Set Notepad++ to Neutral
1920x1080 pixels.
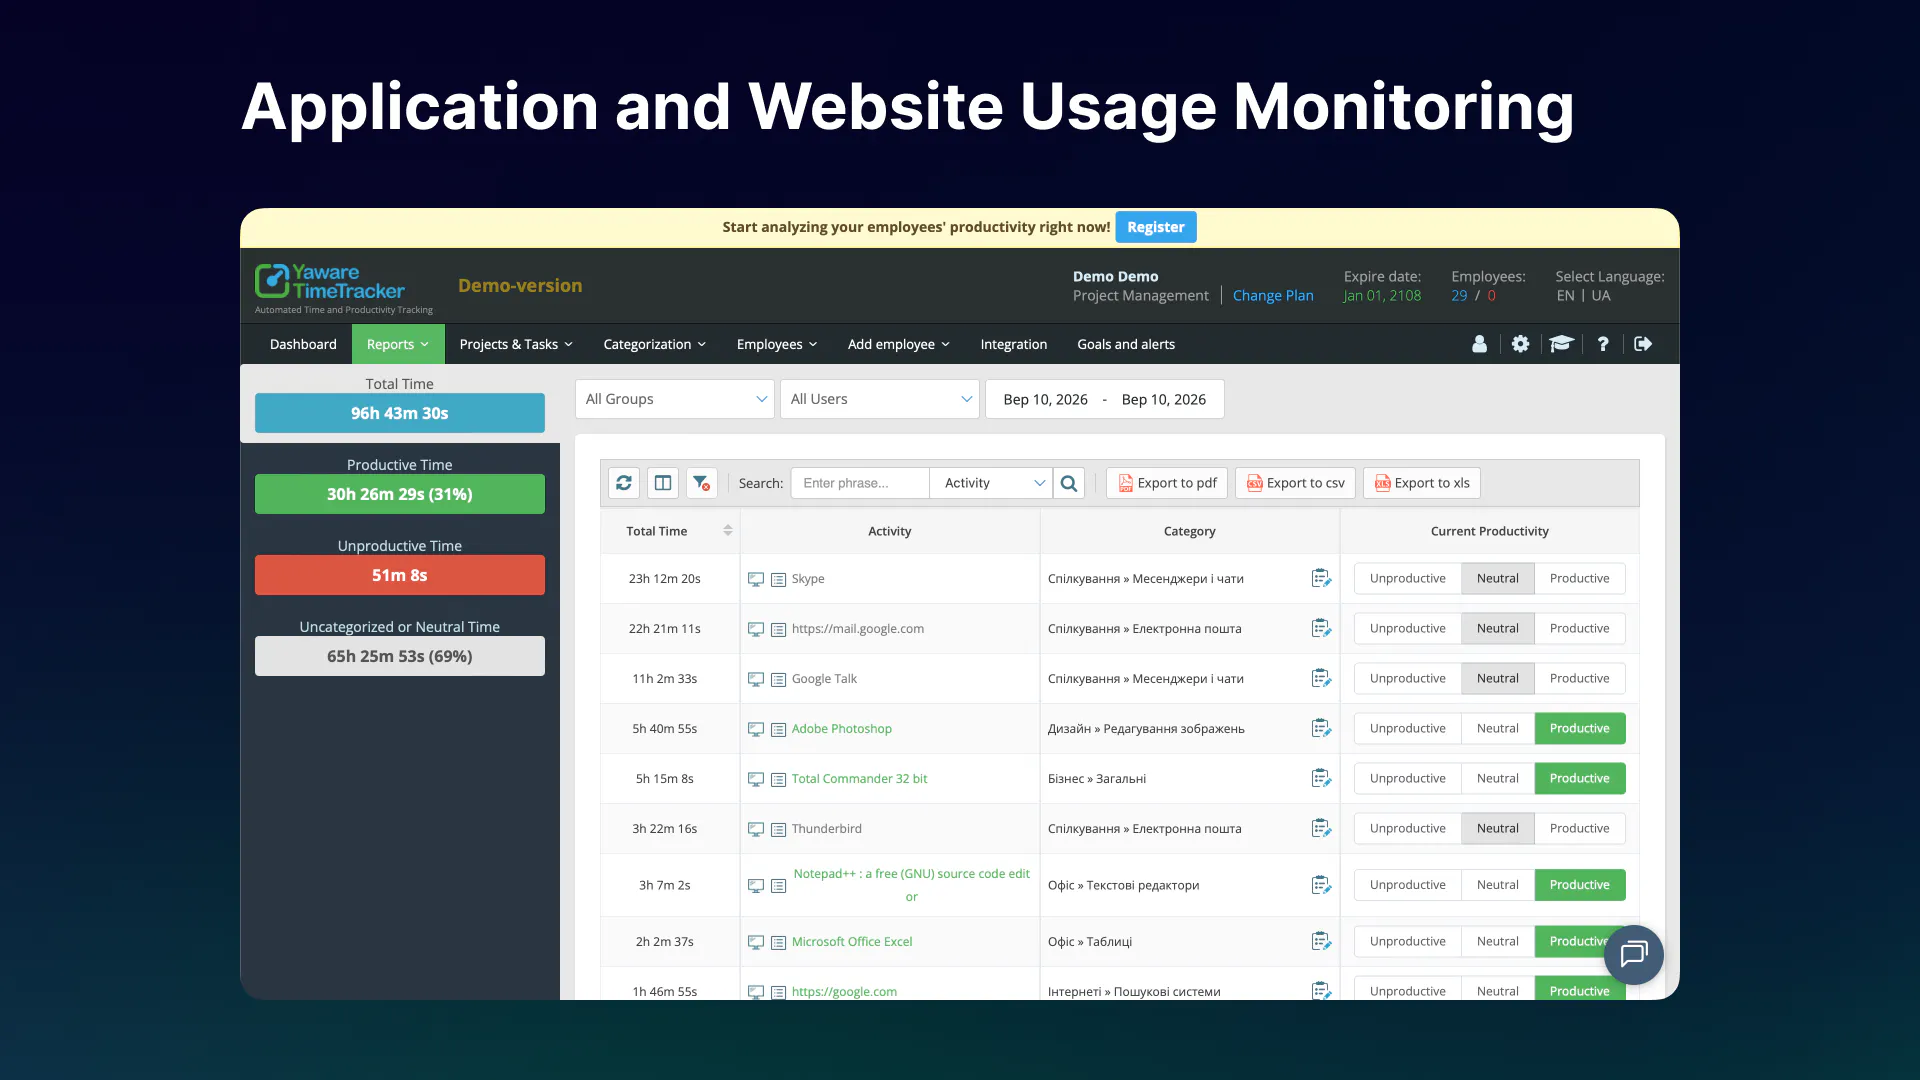tap(1497, 885)
